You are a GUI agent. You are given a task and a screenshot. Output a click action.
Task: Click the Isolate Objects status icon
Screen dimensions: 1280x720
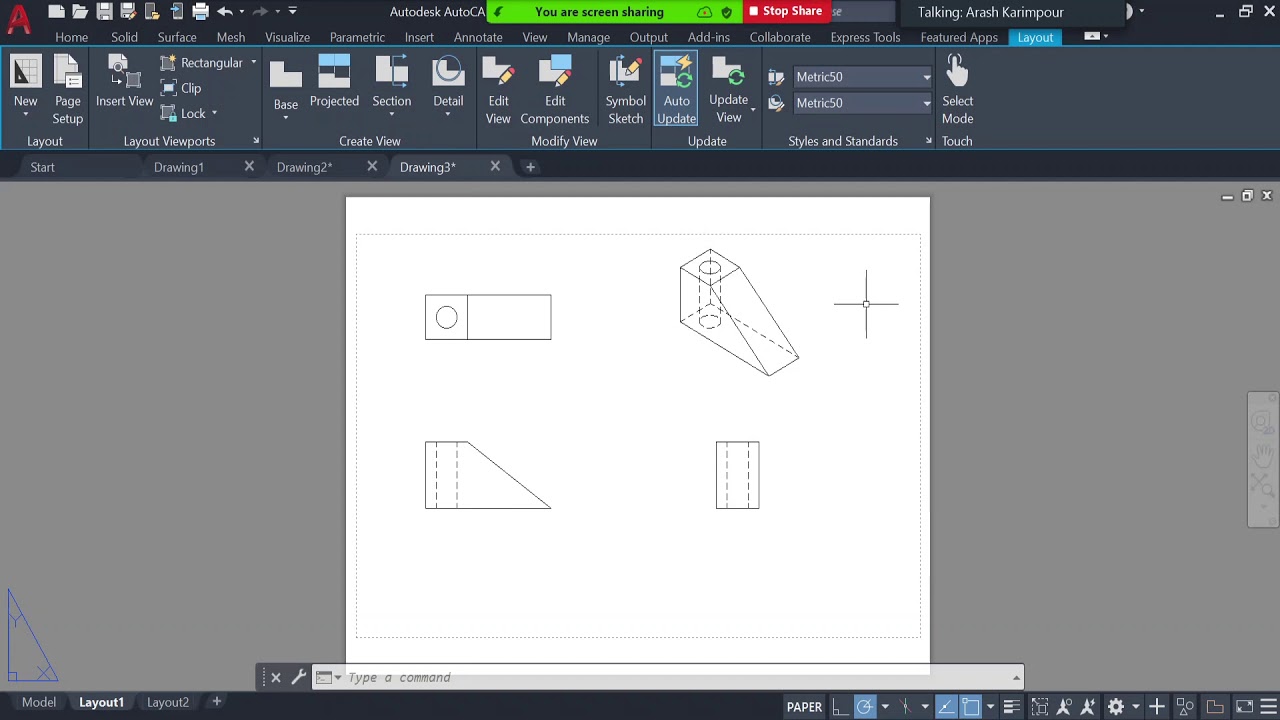coord(1185,707)
